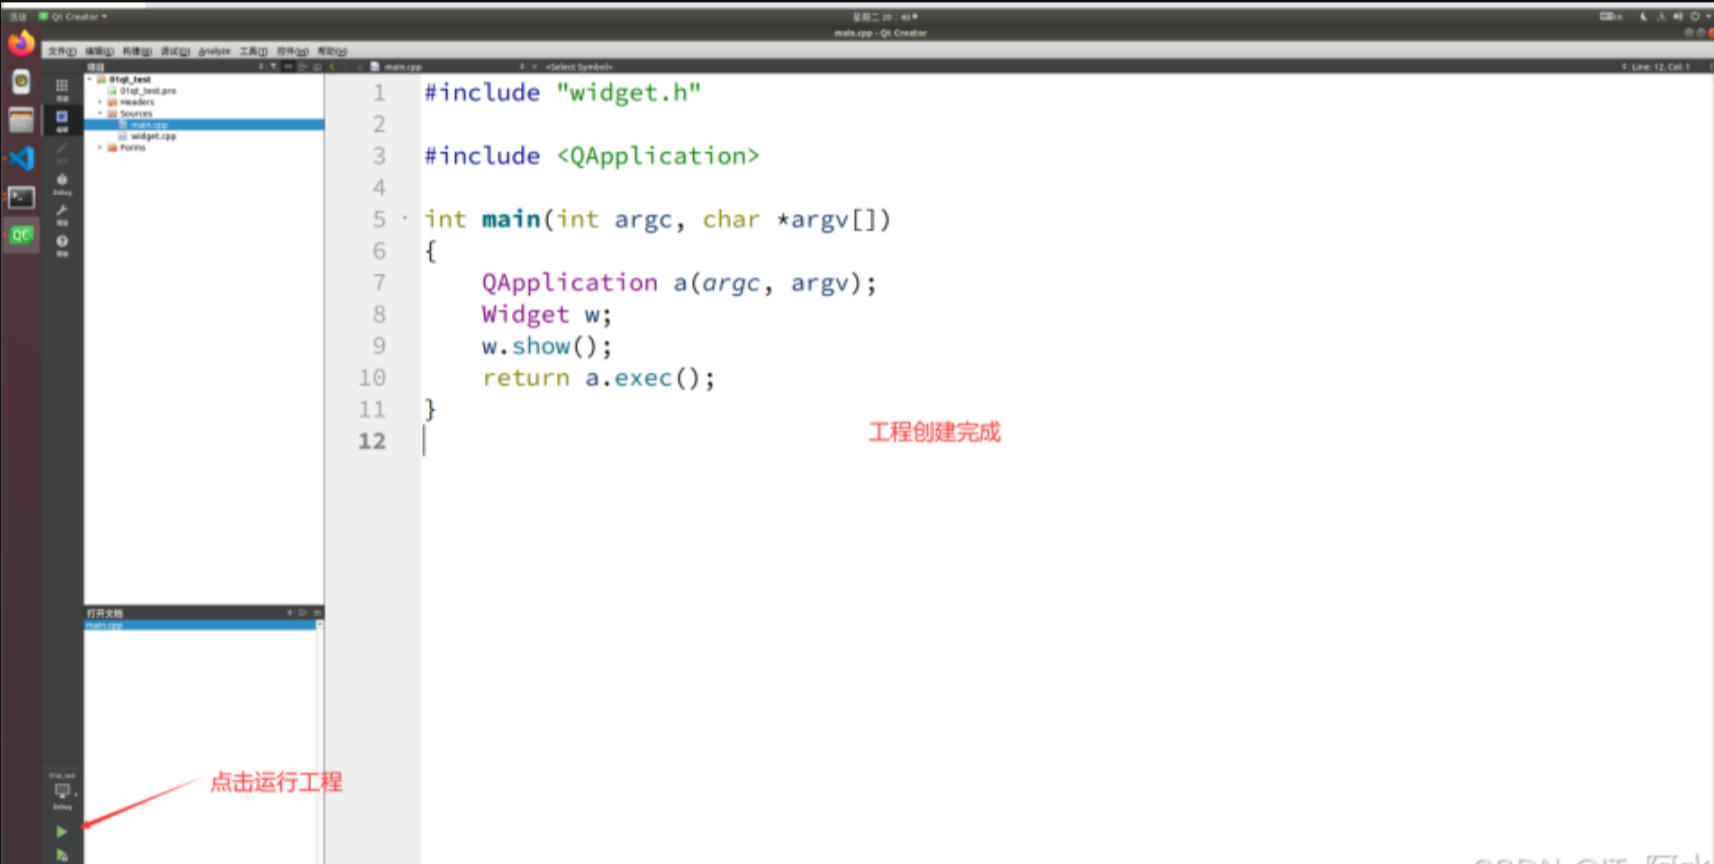Open the filter tree options in Projects panel
Image resolution: width=1714 pixels, height=864 pixels.
(x=274, y=67)
